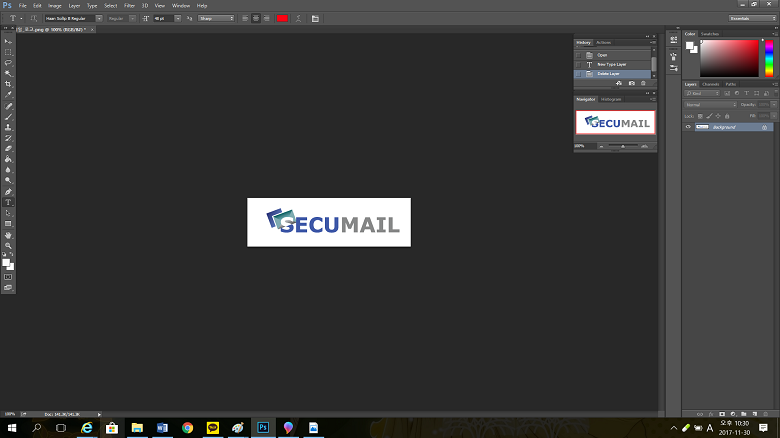Viewport: 780px width, 438px height.
Task: Toggle lock all in Layers panel
Action: tap(727, 116)
